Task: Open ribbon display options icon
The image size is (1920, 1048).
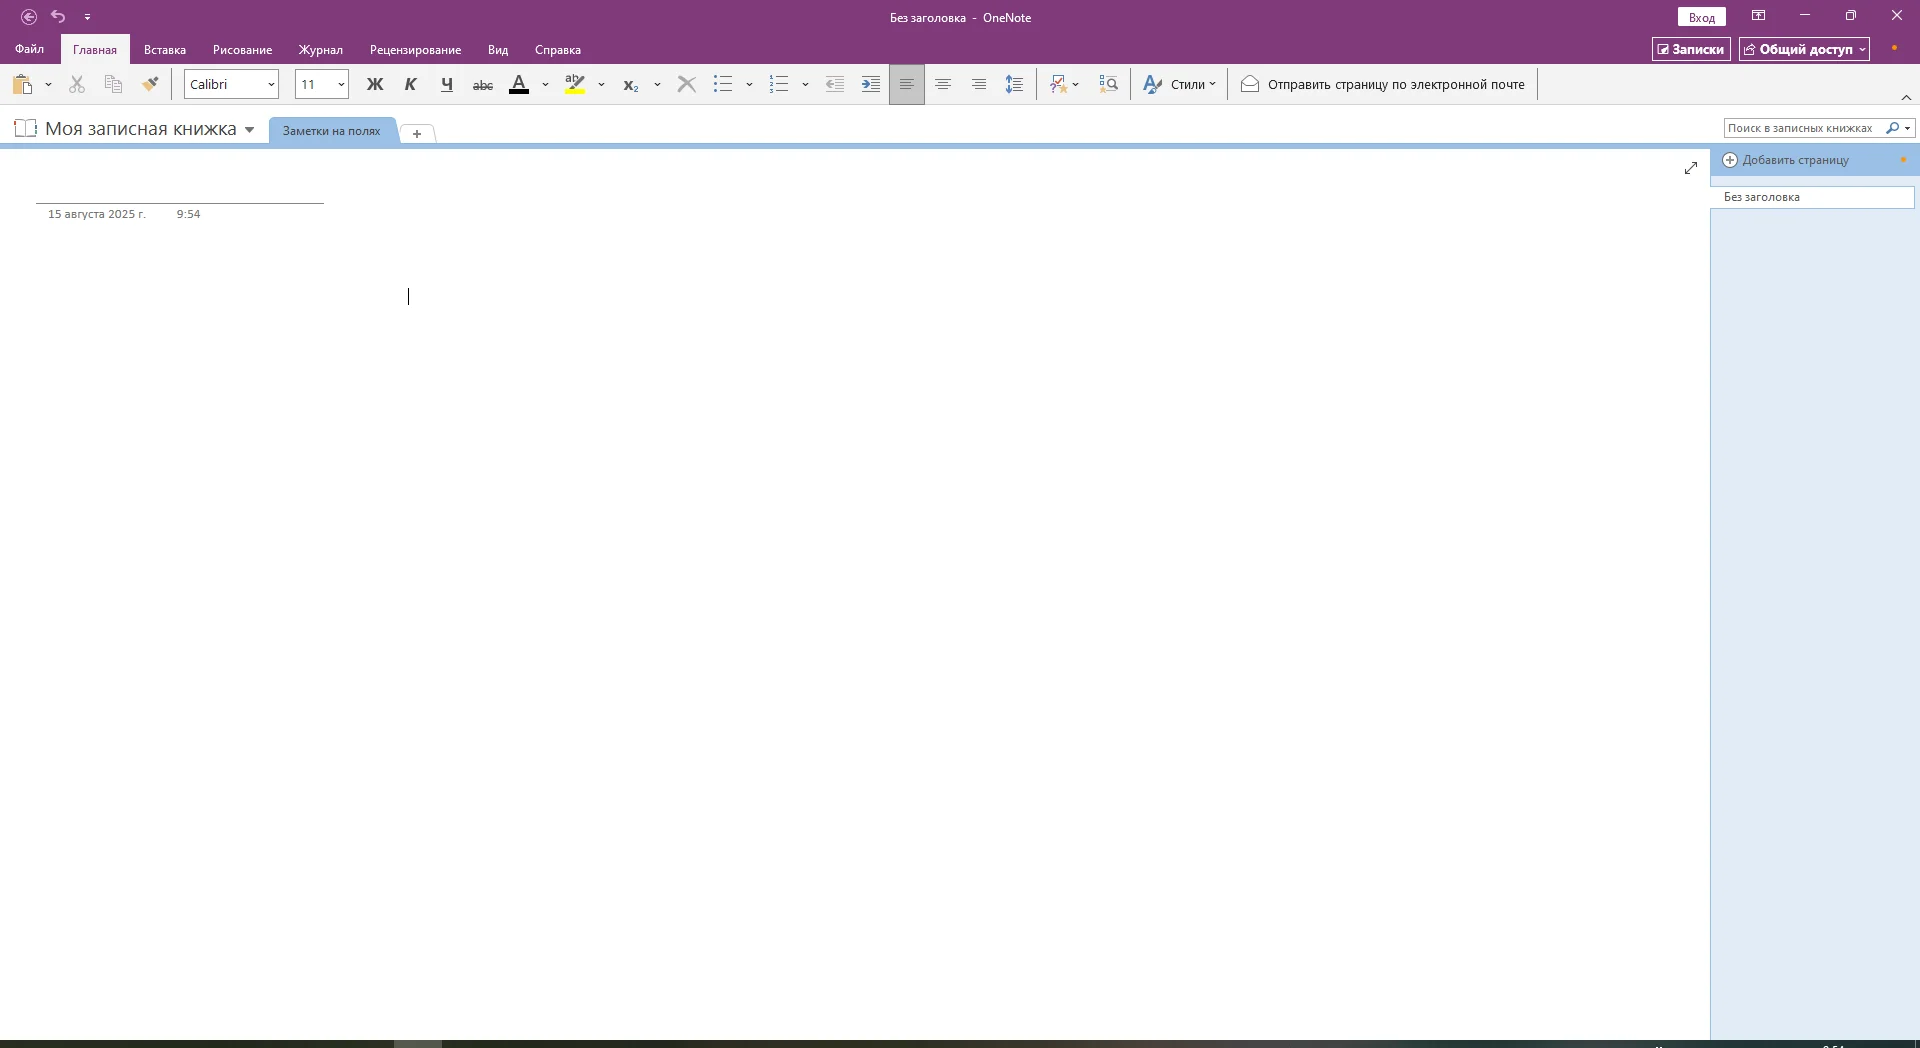Action: [1758, 16]
